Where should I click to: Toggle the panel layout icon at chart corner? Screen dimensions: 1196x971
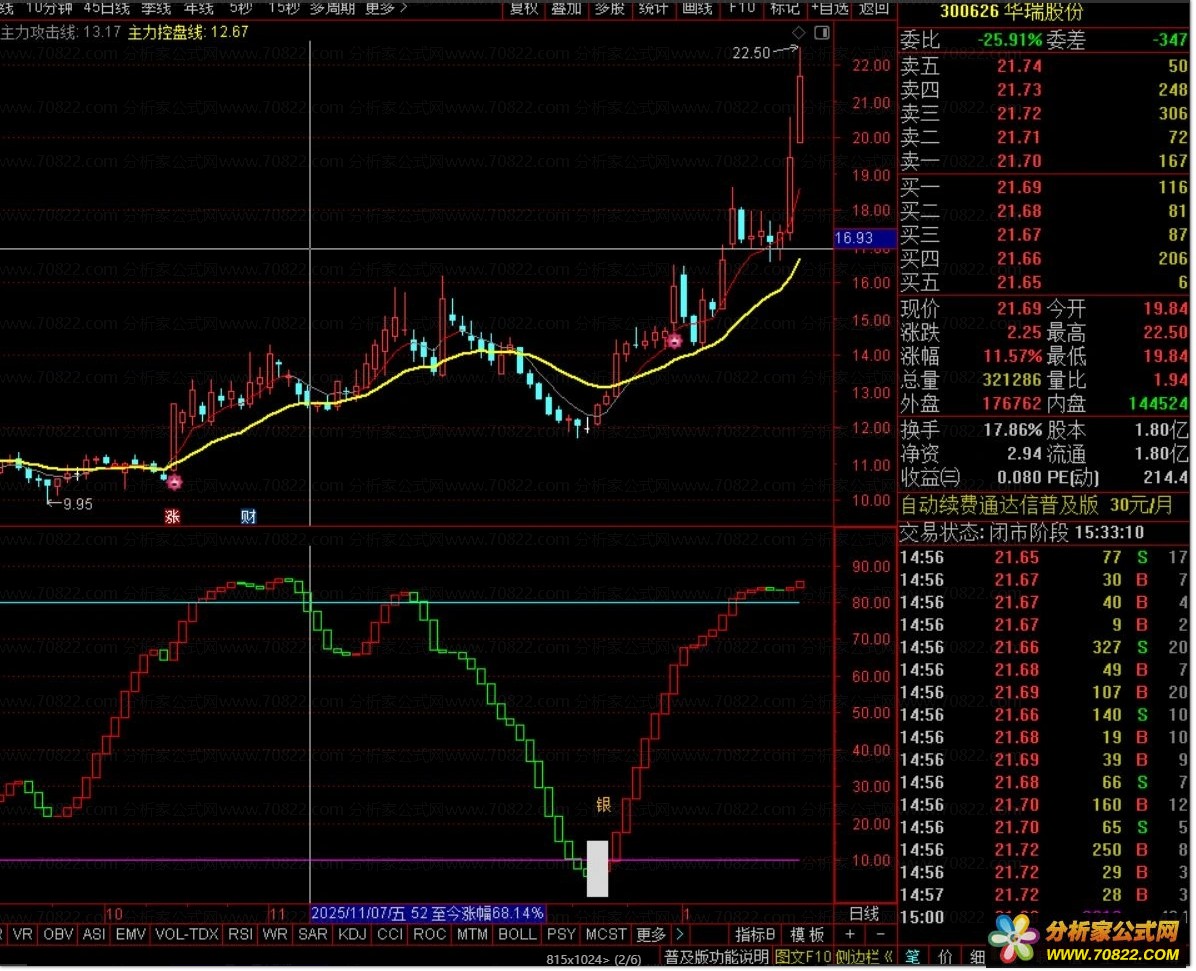pos(822,33)
